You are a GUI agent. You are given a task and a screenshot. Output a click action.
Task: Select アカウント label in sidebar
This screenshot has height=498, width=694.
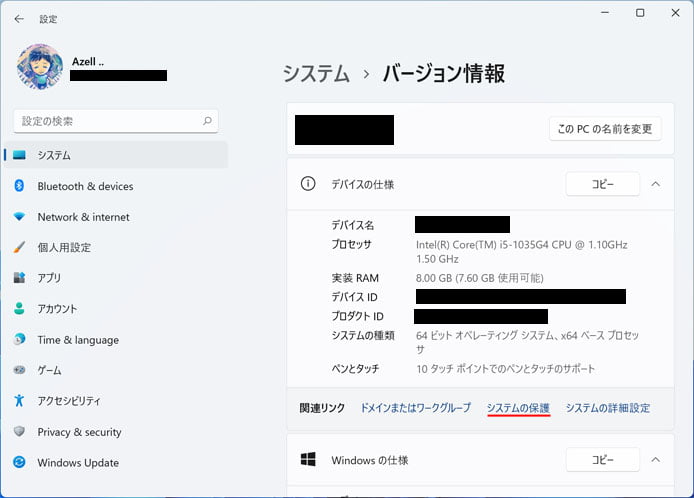click(x=57, y=309)
